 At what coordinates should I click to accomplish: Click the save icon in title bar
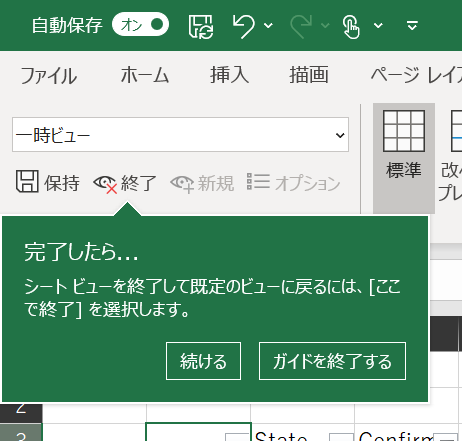tap(201, 26)
